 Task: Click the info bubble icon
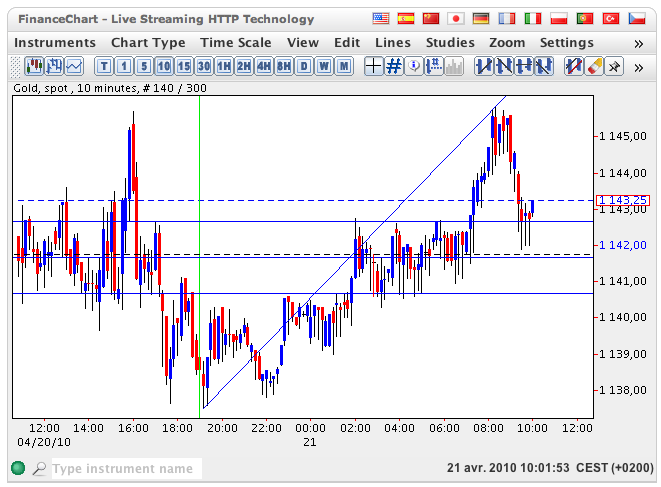pyautogui.click(x=415, y=66)
